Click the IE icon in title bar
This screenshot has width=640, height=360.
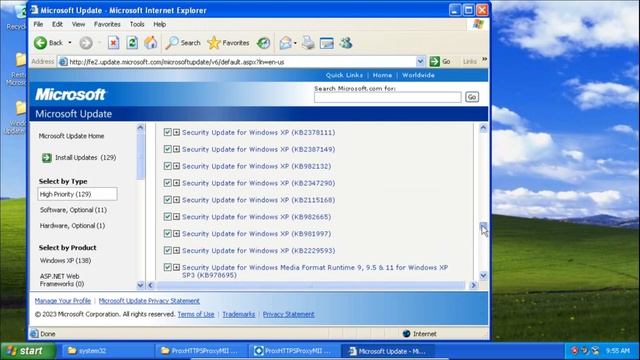pyautogui.click(x=35, y=10)
